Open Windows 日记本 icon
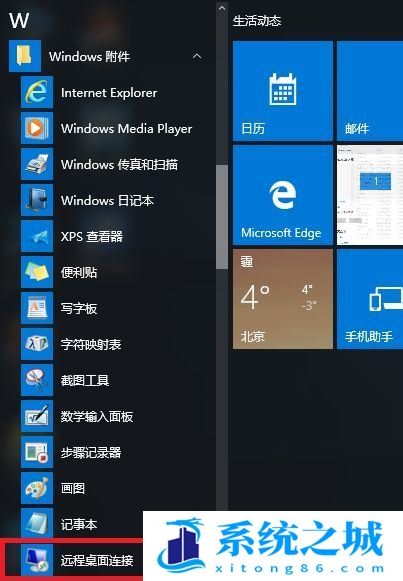The width and height of the screenshot is (403, 581). (37, 200)
